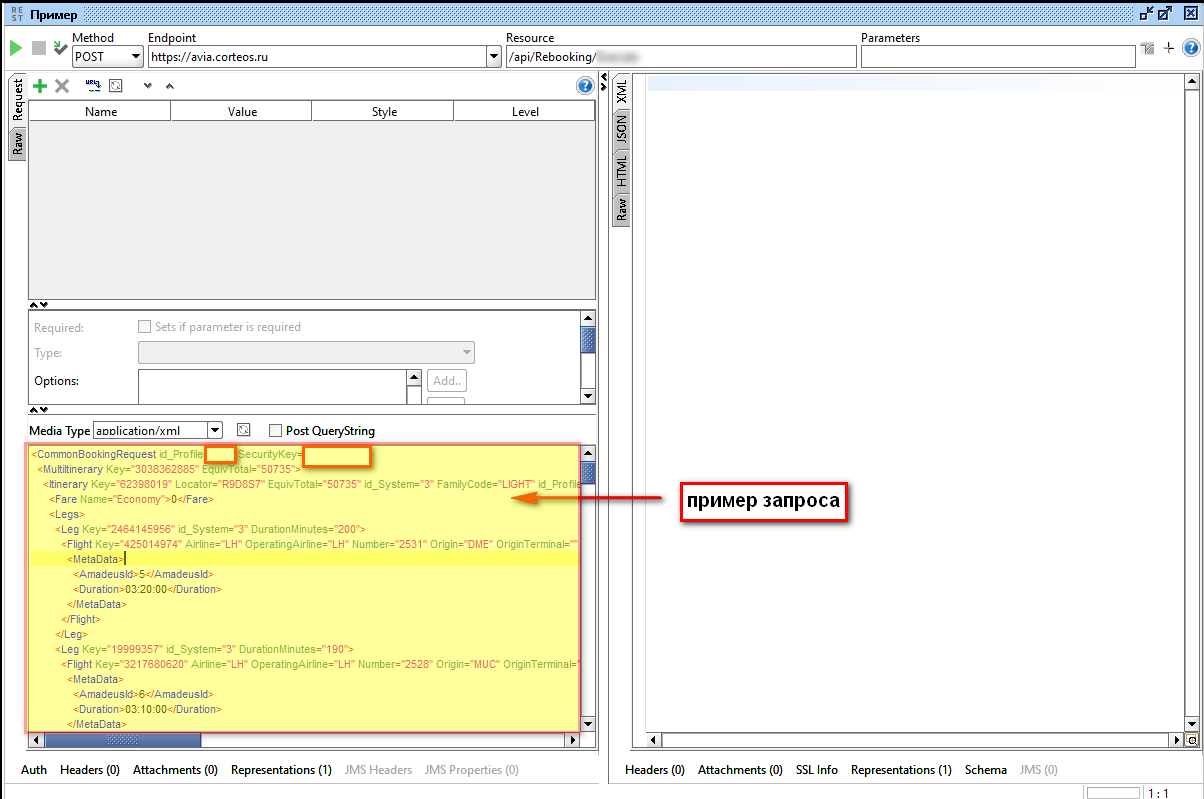Screen dimensions: 1204x799
Task: Click inside the Parameters input field
Action: tap(997, 57)
